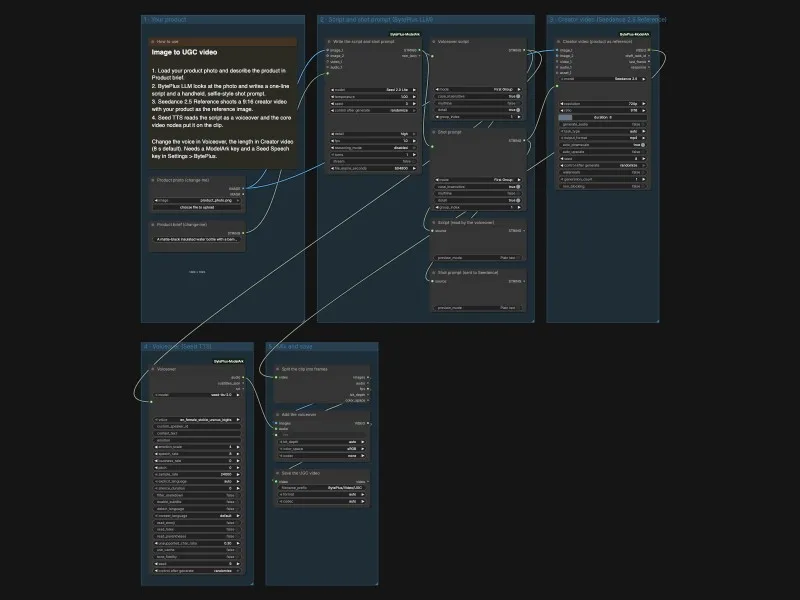Open the voice dropdown in Voiceover node
This screenshot has height=600, width=800.
coord(197,420)
